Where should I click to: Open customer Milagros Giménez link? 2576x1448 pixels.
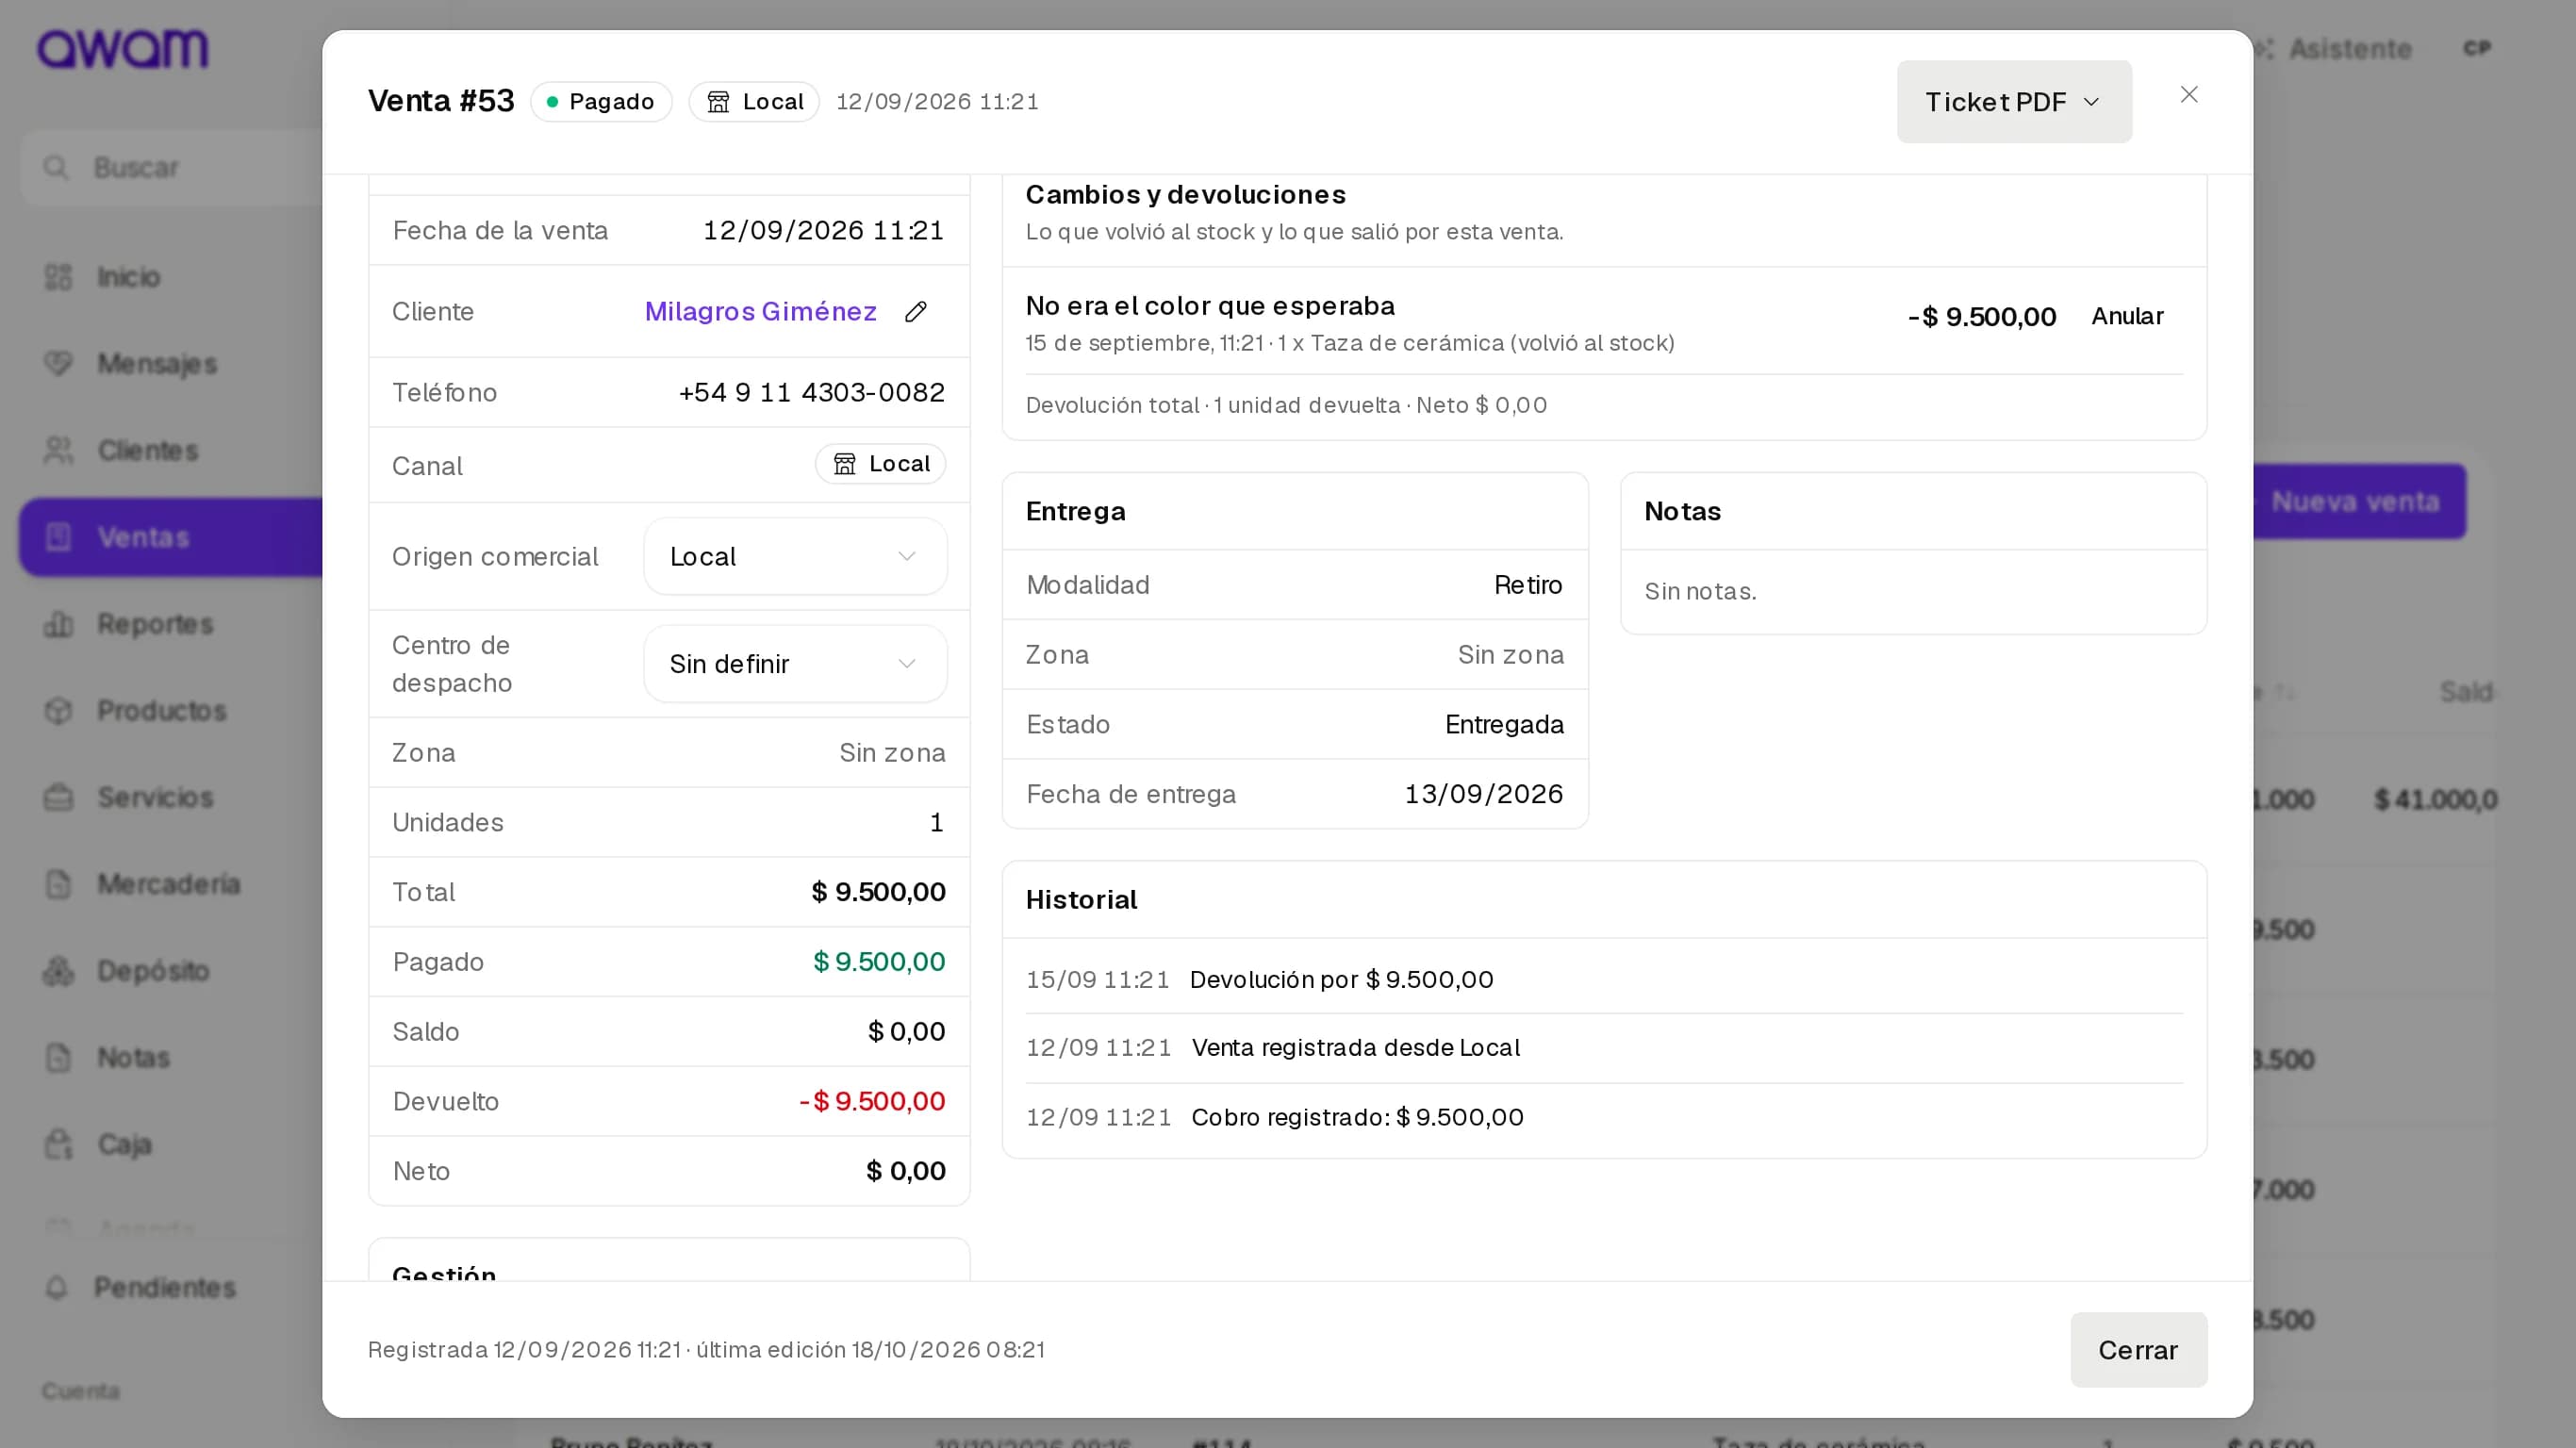coord(760,312)
